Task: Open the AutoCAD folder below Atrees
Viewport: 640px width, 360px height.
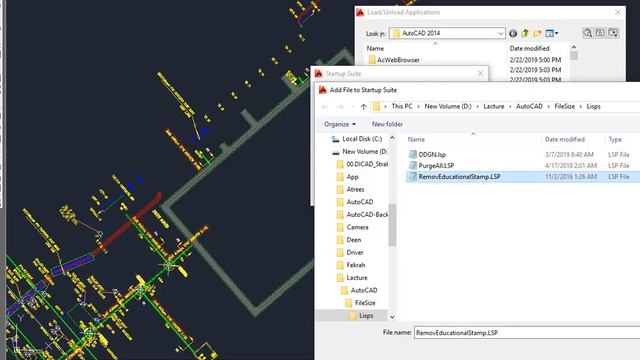Action: click(x=355, y=202)
